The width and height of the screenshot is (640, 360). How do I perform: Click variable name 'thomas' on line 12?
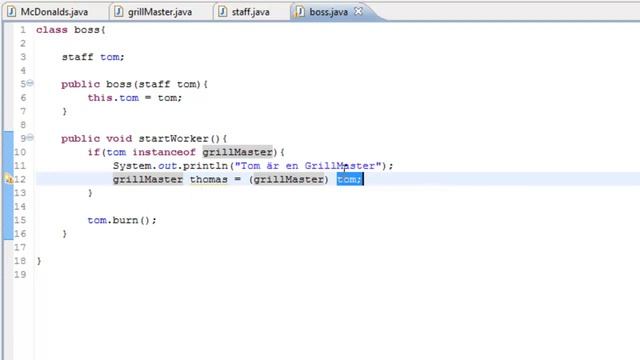(x=209, y=179)
